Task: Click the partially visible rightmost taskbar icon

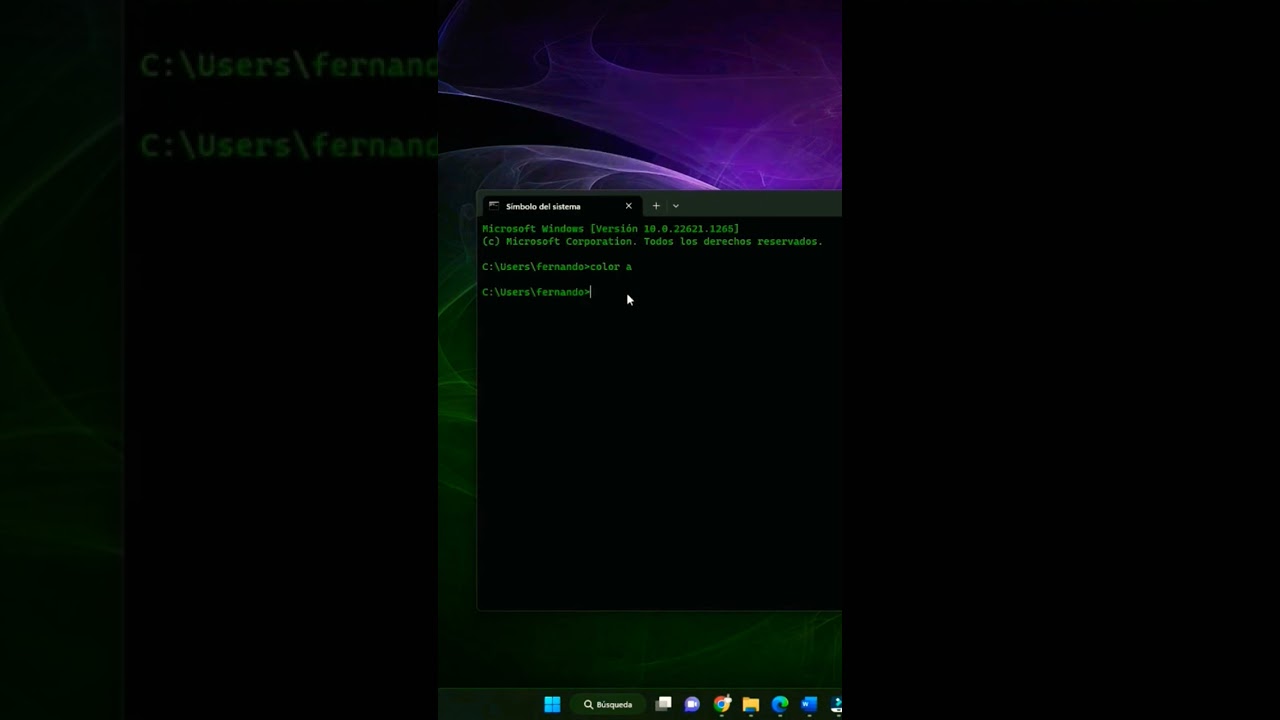Action: point(835,704)
